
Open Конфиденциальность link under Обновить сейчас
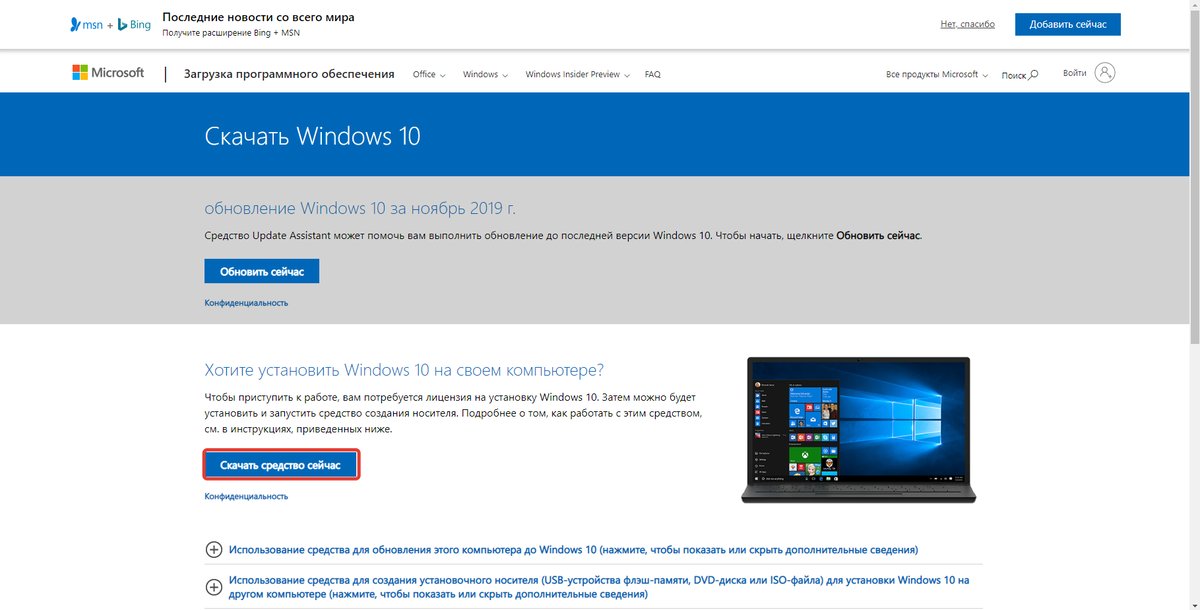(x=246, y=302)
